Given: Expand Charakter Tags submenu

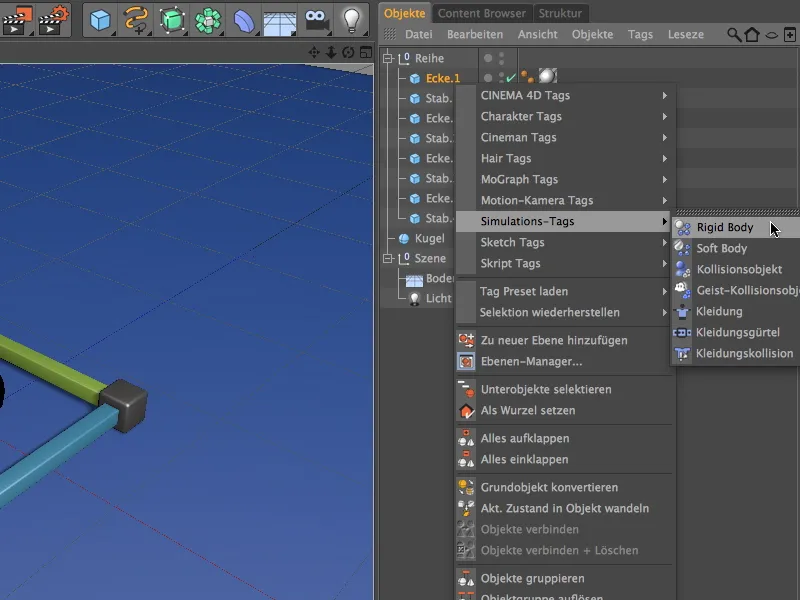Looking at the screenshot, I should (x=566, y=116).
